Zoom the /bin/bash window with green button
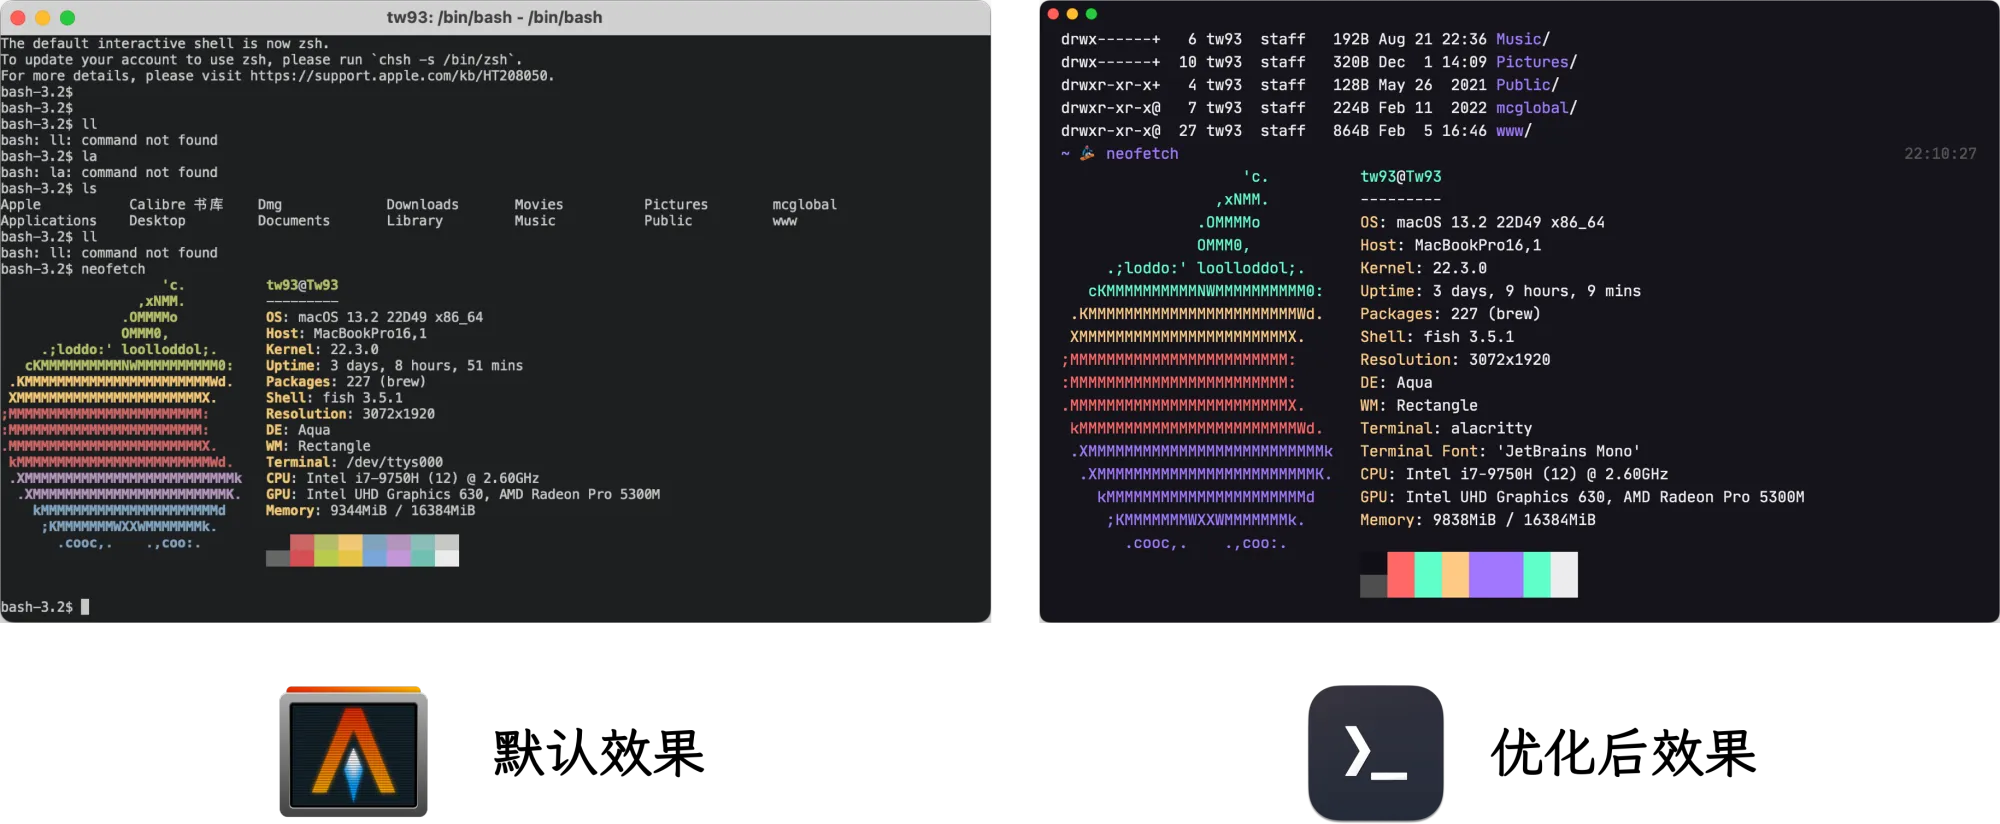Viewport: 2000px width, 824px height. tap(68, 18)
